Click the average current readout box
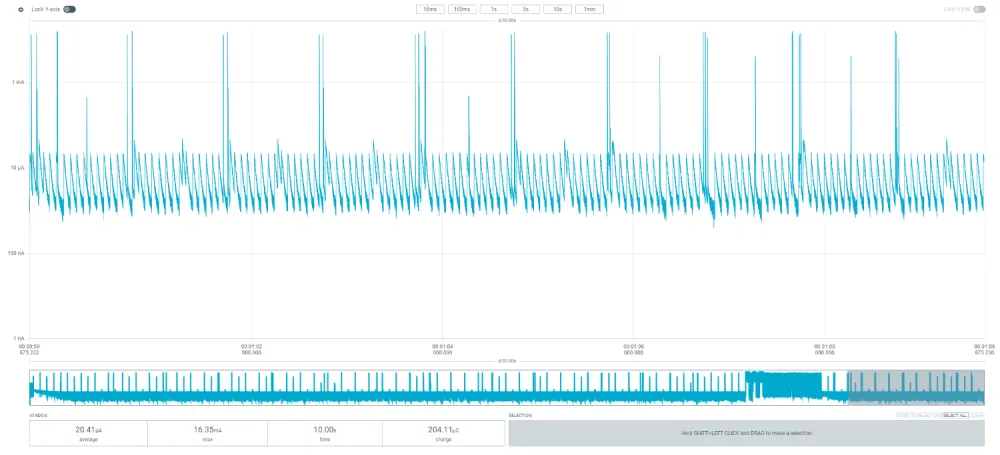Image resolution: width=1000 pixels, height=455 pixels. 88,433
